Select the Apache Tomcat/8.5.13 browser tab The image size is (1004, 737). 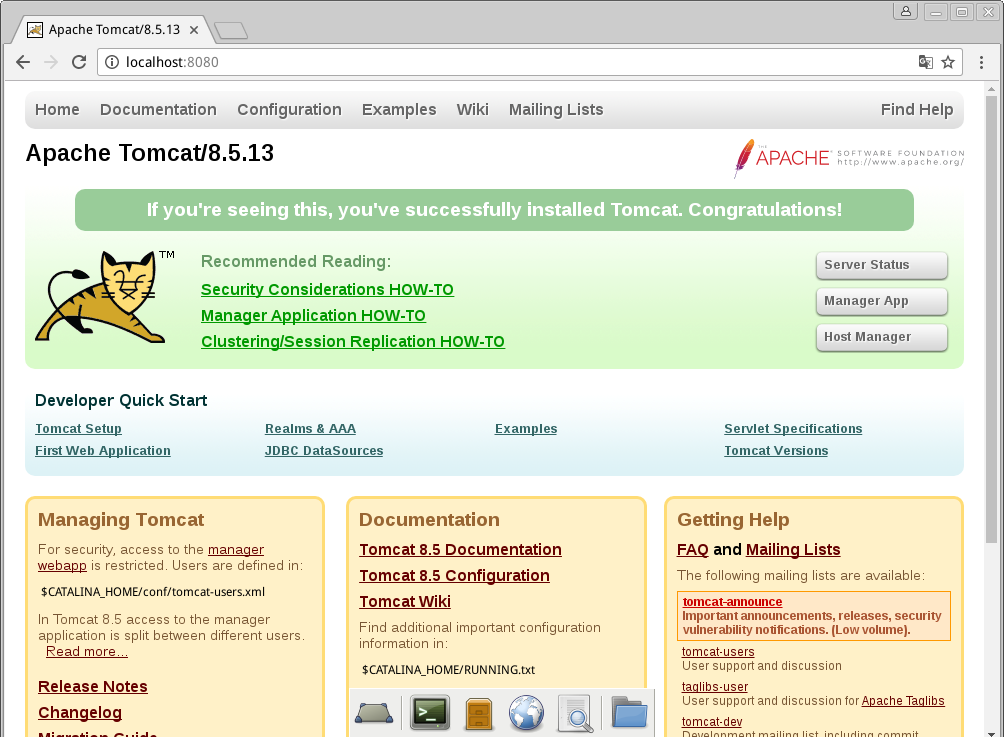click(x=114, y=30)
